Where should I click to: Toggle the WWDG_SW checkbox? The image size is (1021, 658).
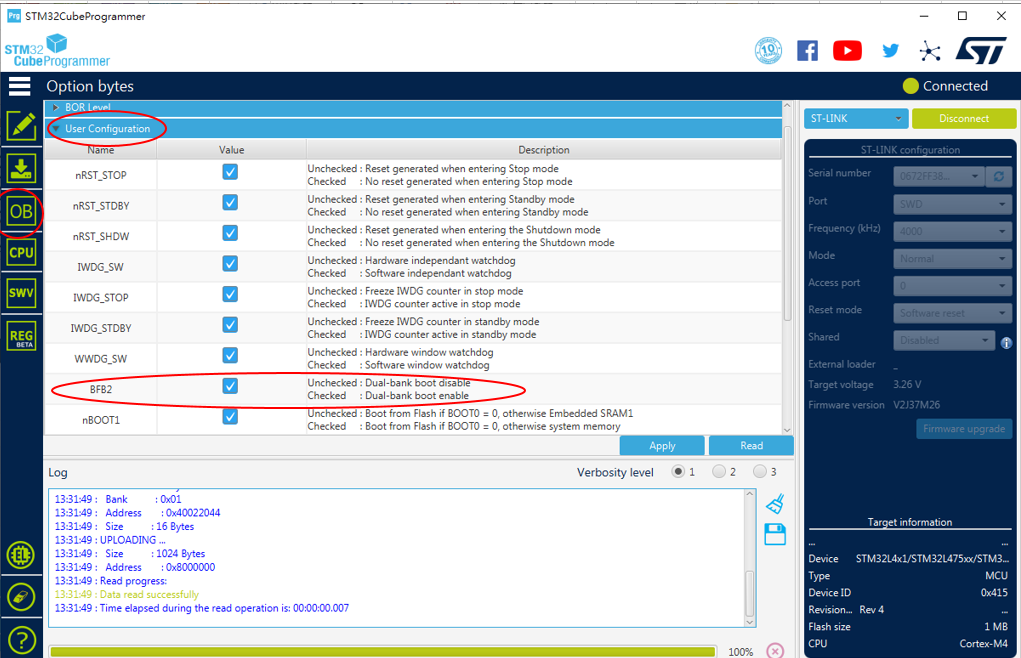click(230, 355)
